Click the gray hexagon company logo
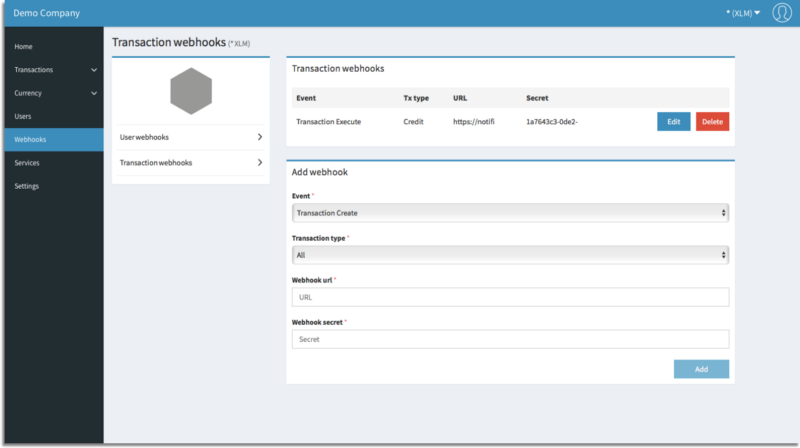800x448 pixels. tap(191, 91)
